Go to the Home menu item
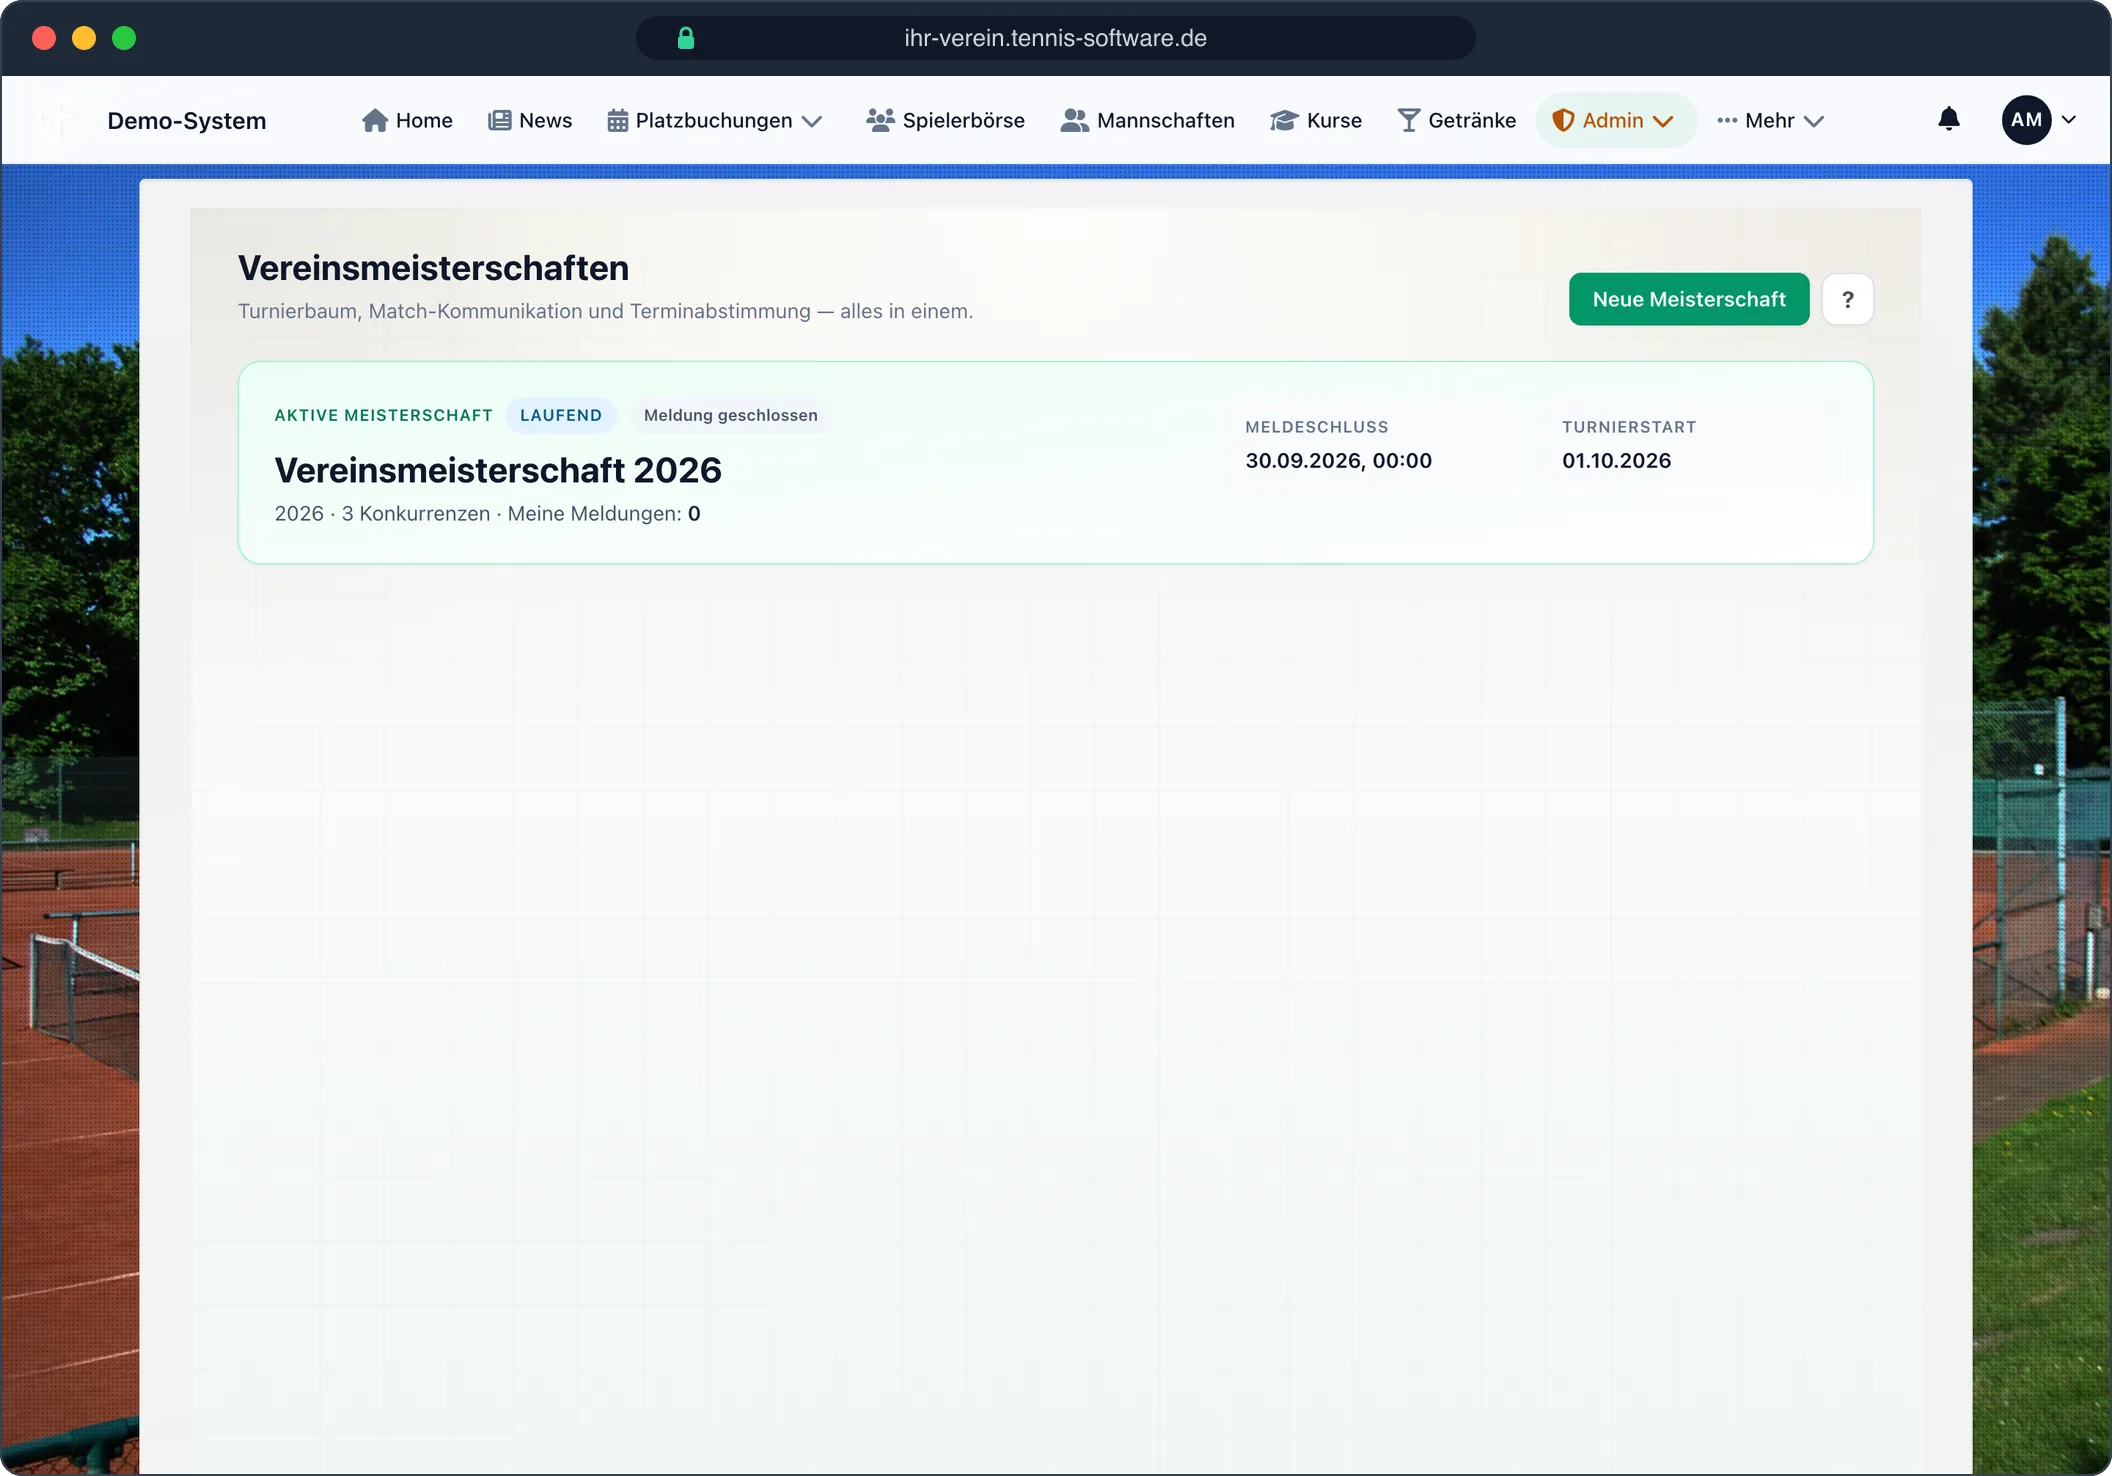 point(407,121)
